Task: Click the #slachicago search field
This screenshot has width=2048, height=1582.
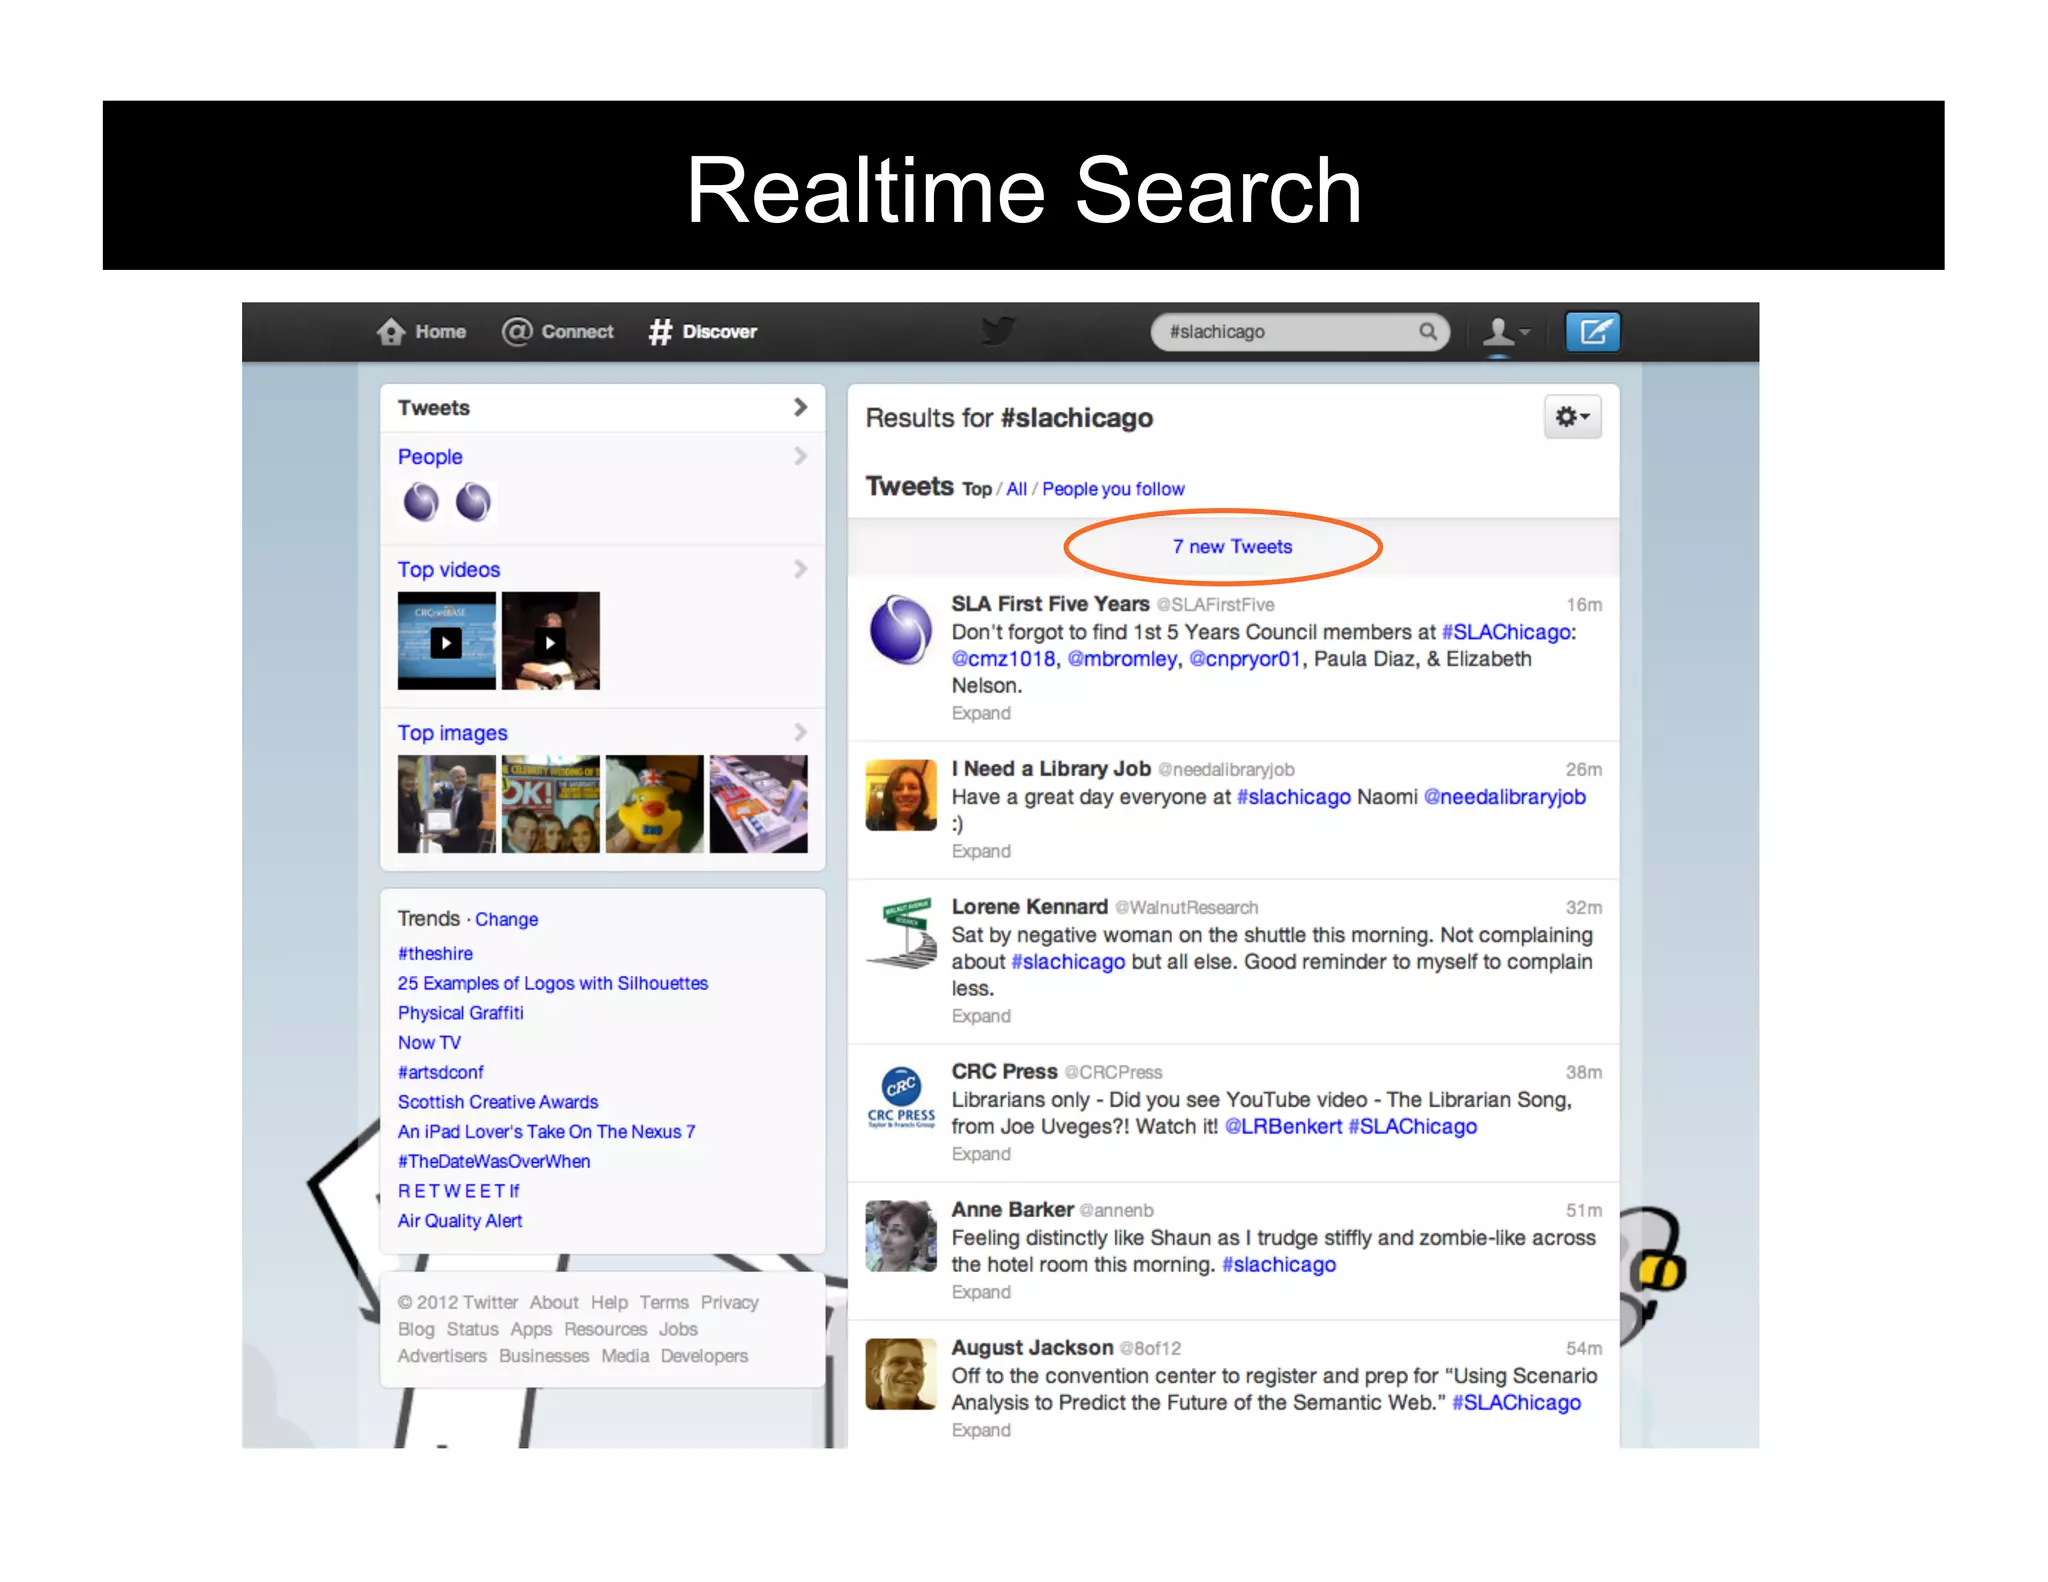Action: pos(1300,331)
